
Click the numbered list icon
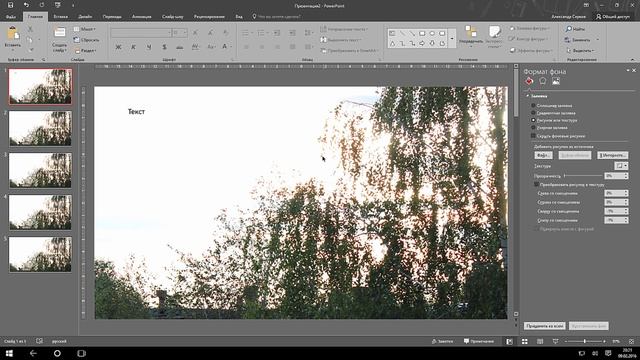click(x=261, y=33)
